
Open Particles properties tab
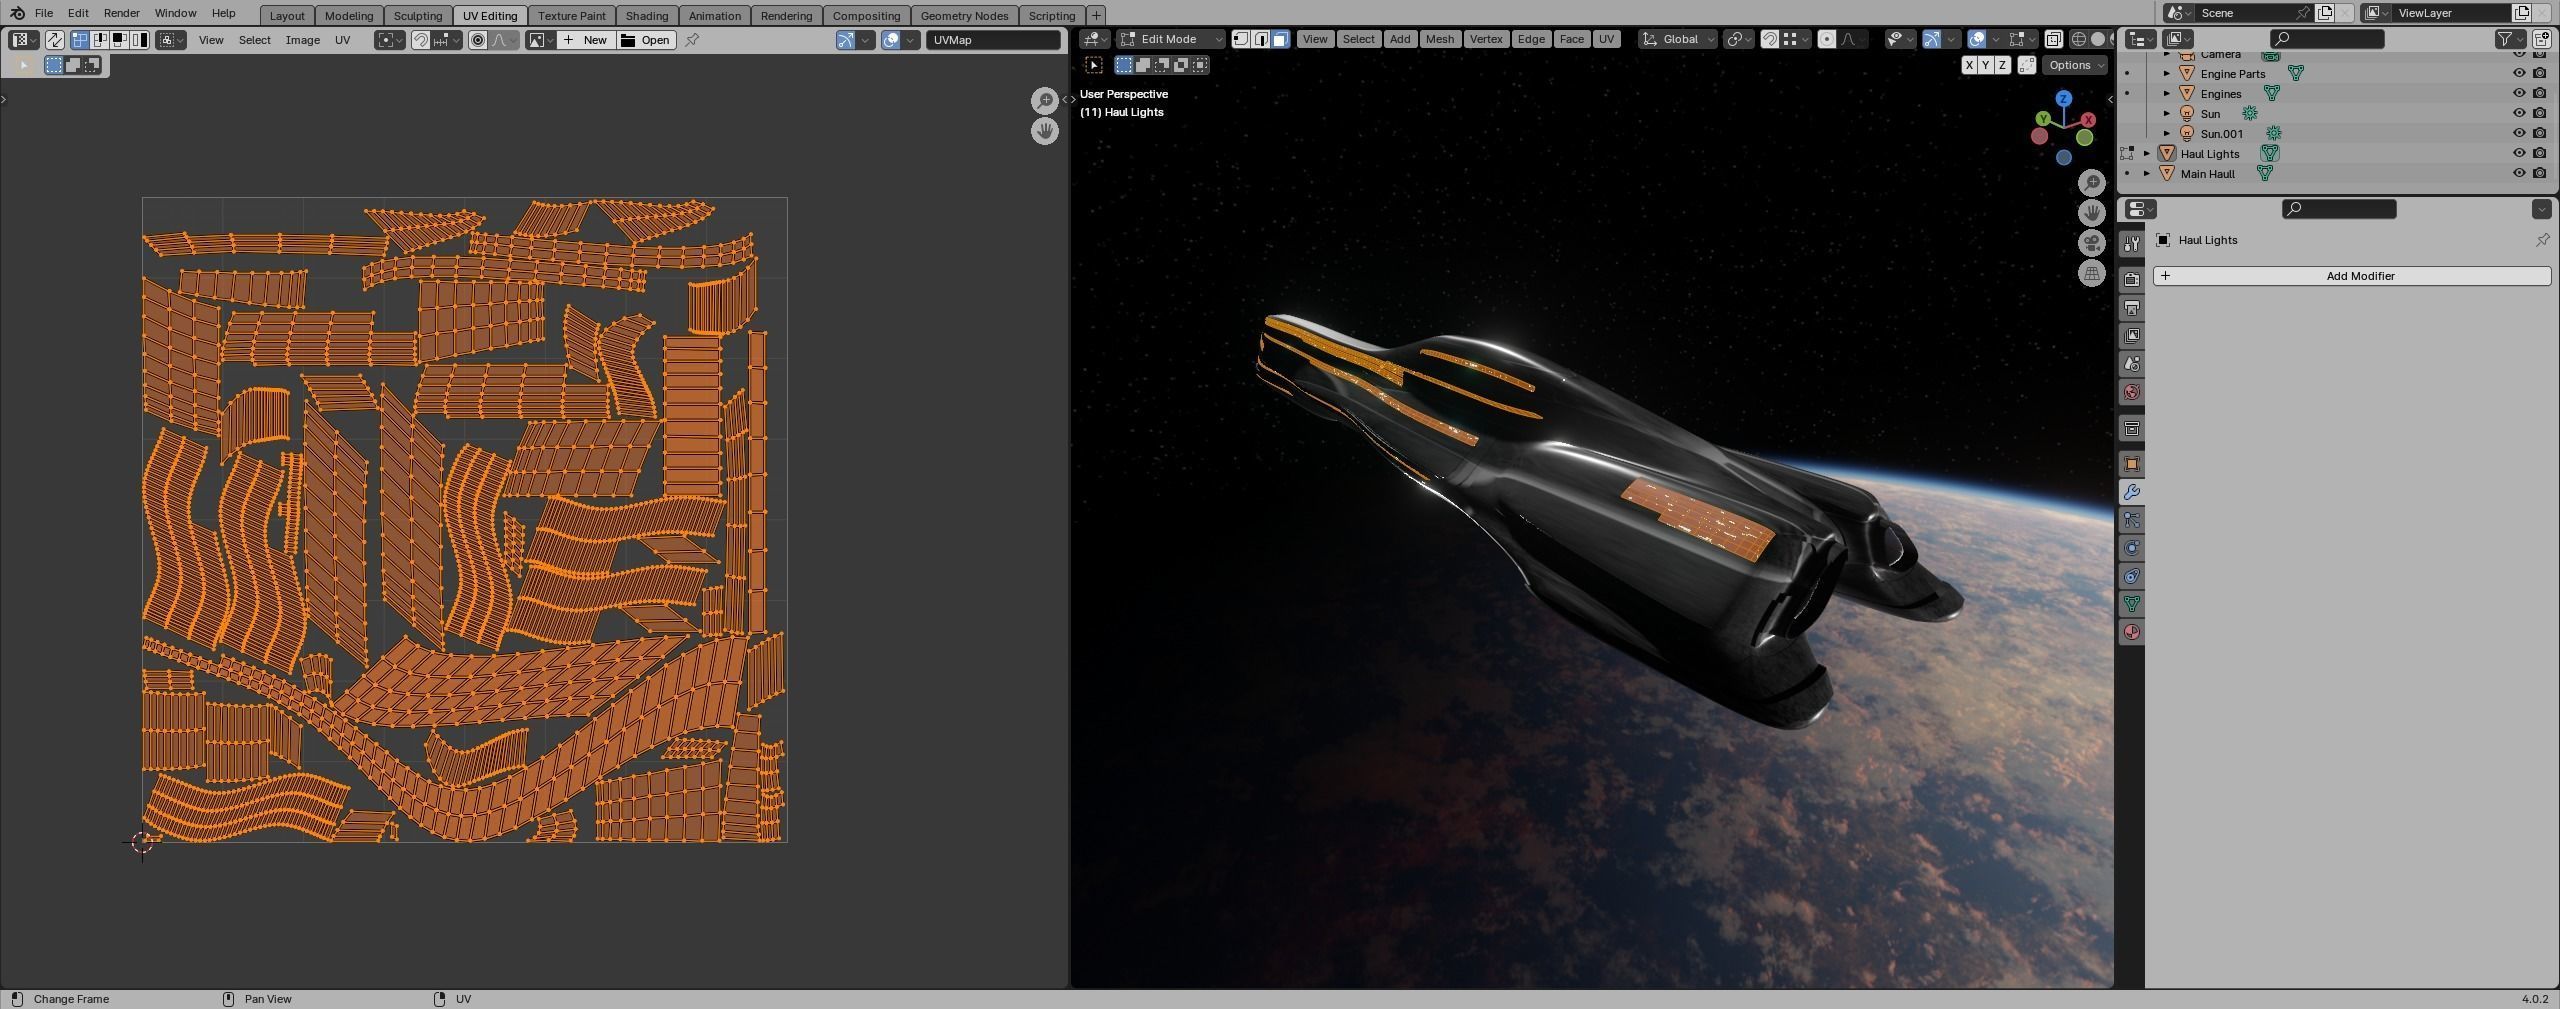tap(2131, 520)
